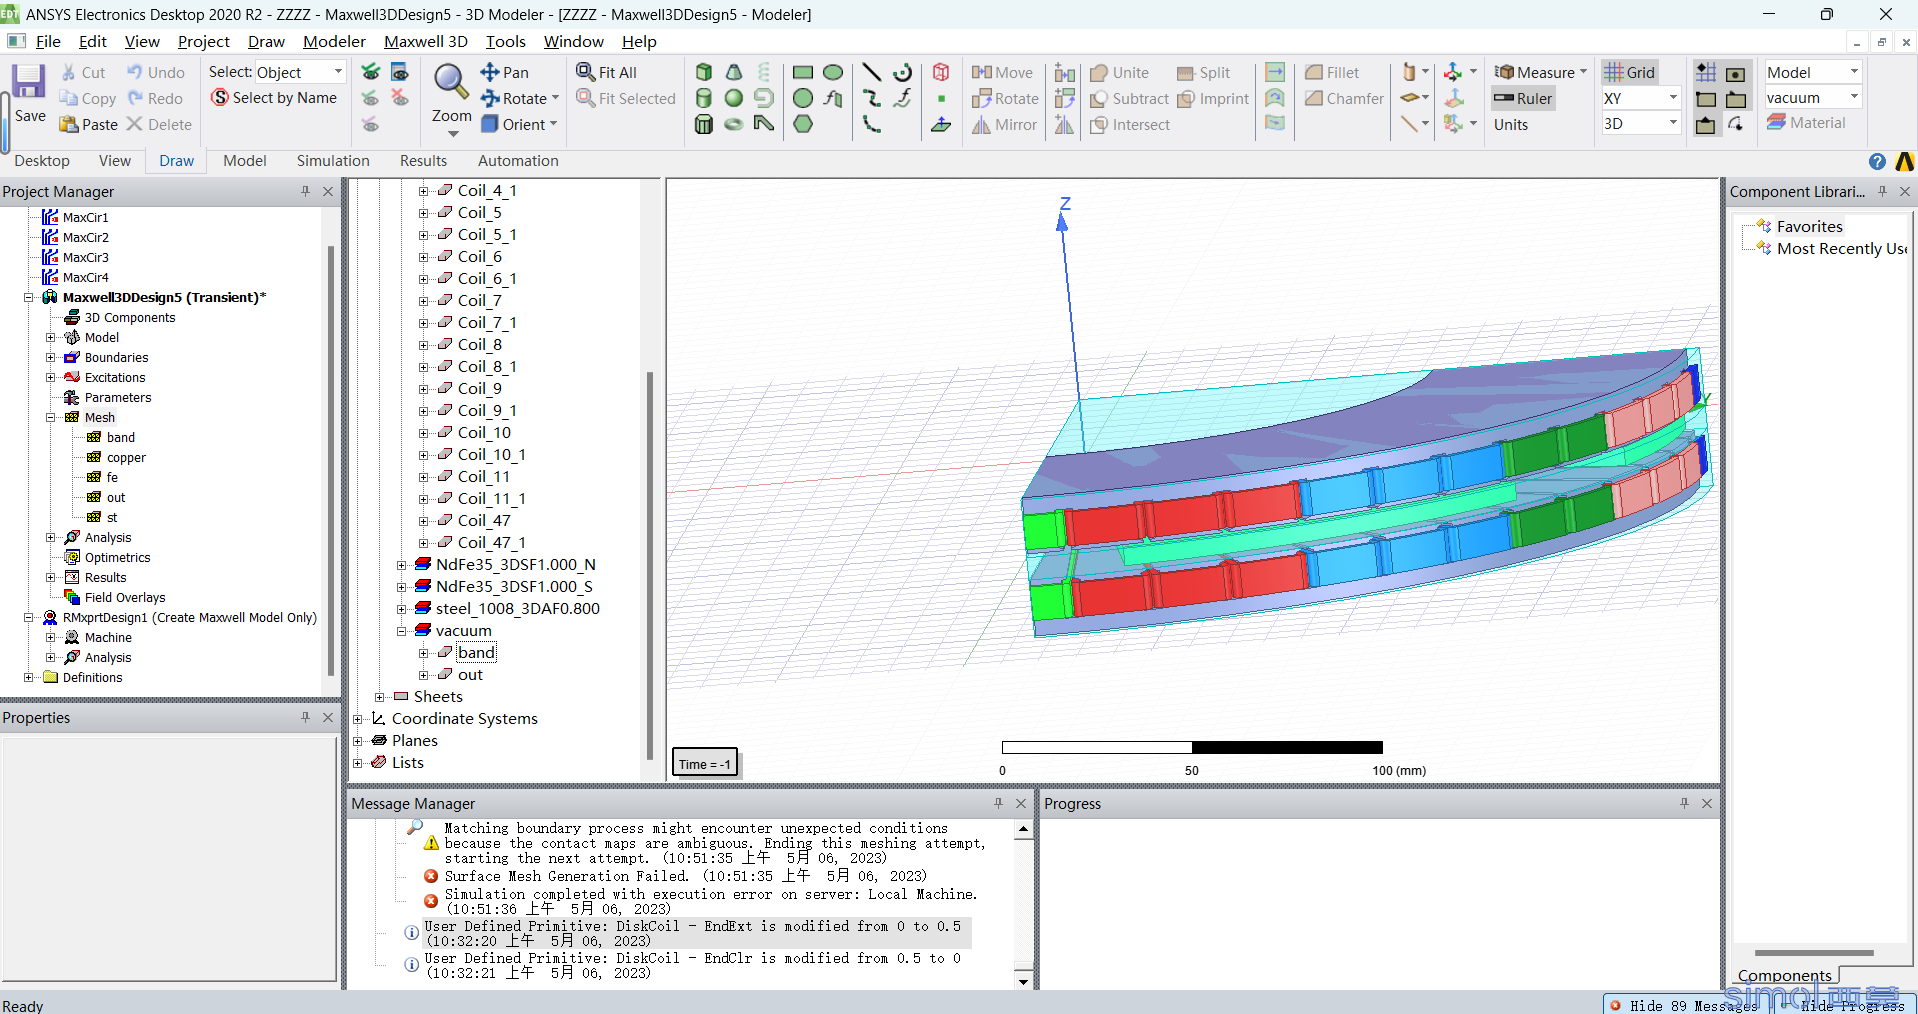
Task: Expand the Excitations node
Action: (x=50, y=378)
